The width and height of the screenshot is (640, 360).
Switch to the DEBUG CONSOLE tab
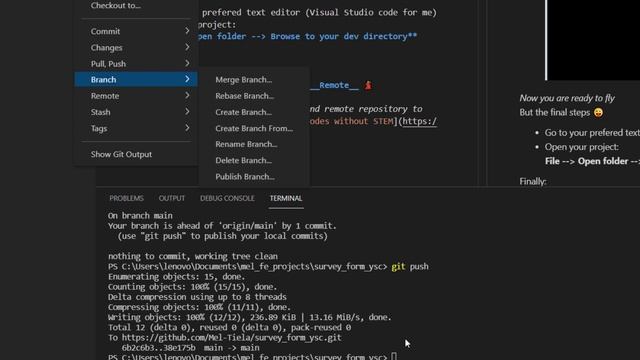coord(227,198)
